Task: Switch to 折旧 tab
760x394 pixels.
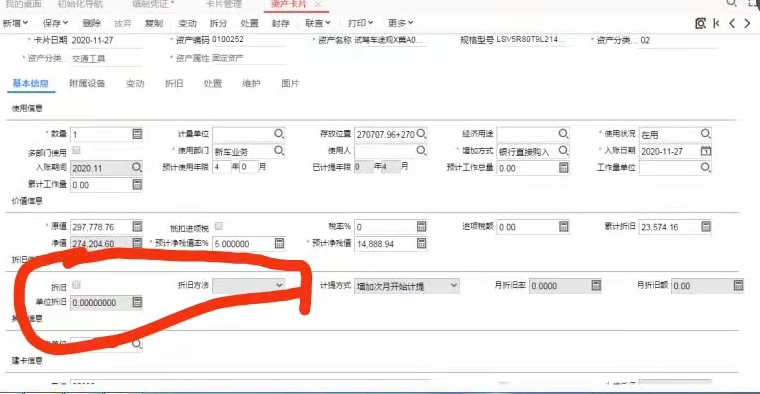Action: [x=174, y=83]
